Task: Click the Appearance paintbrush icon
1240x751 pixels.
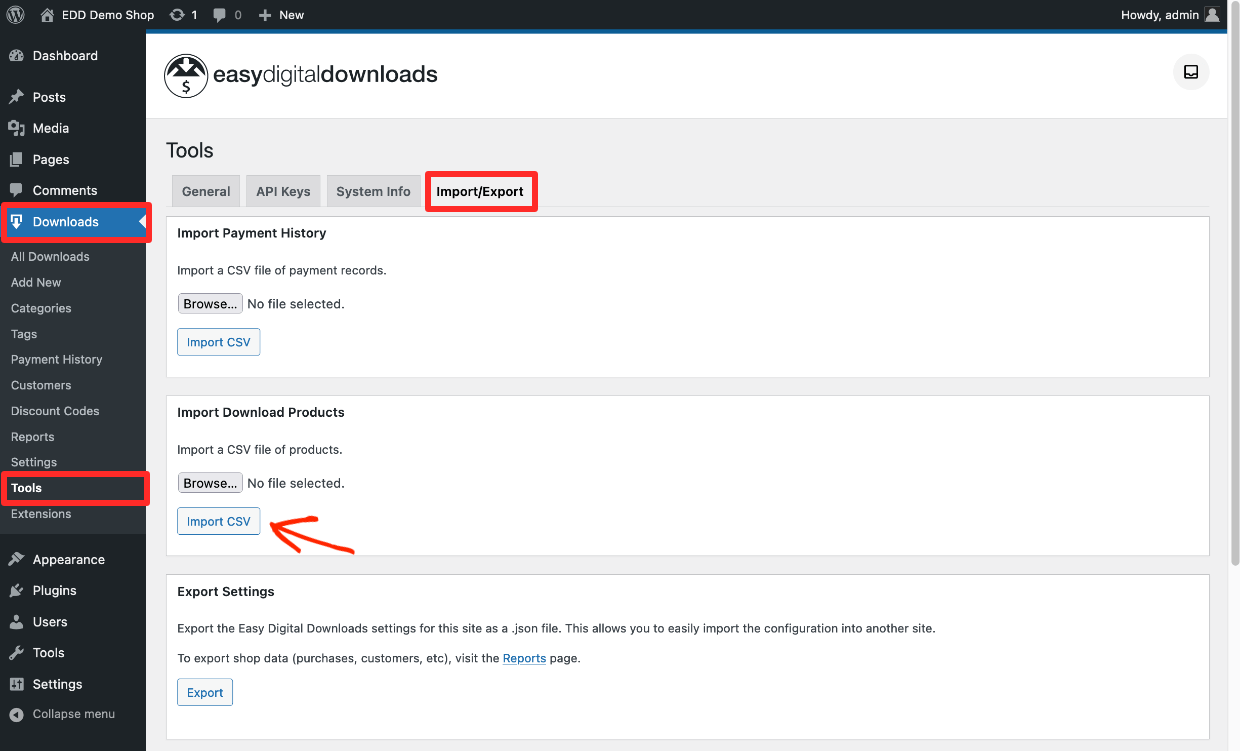Action: tap(16, 559)
